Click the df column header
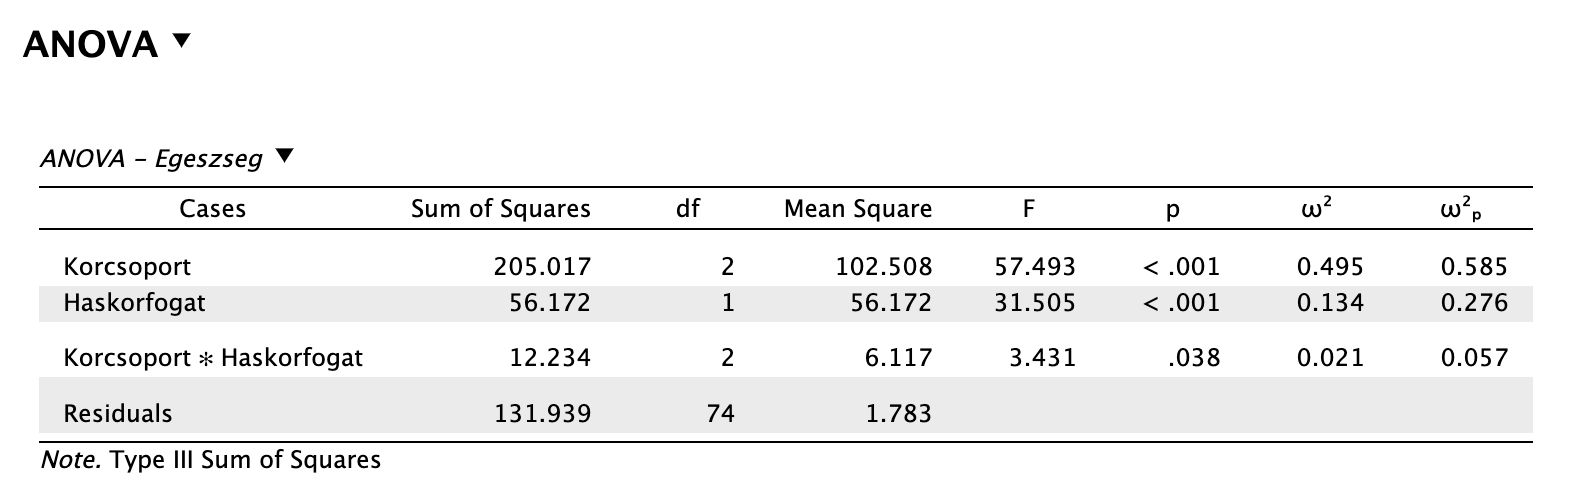Viewport: 1574px width, 504px height. click(688, 209)
